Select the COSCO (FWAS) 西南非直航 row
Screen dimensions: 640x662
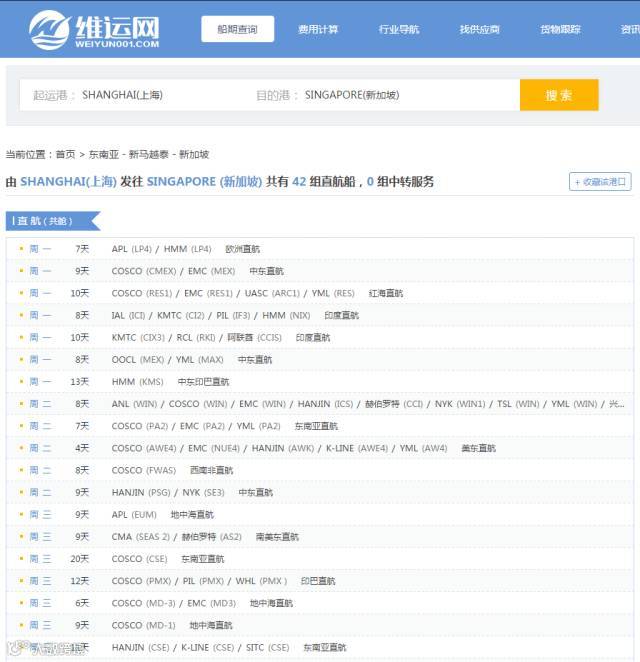coord(320,470)
